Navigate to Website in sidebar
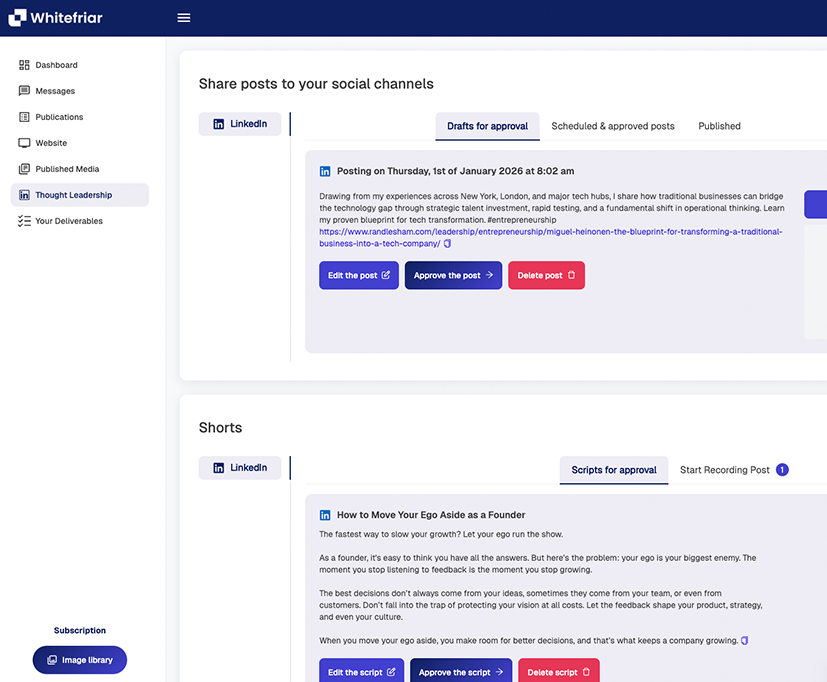The image size is (827, 682). [51, 143]
